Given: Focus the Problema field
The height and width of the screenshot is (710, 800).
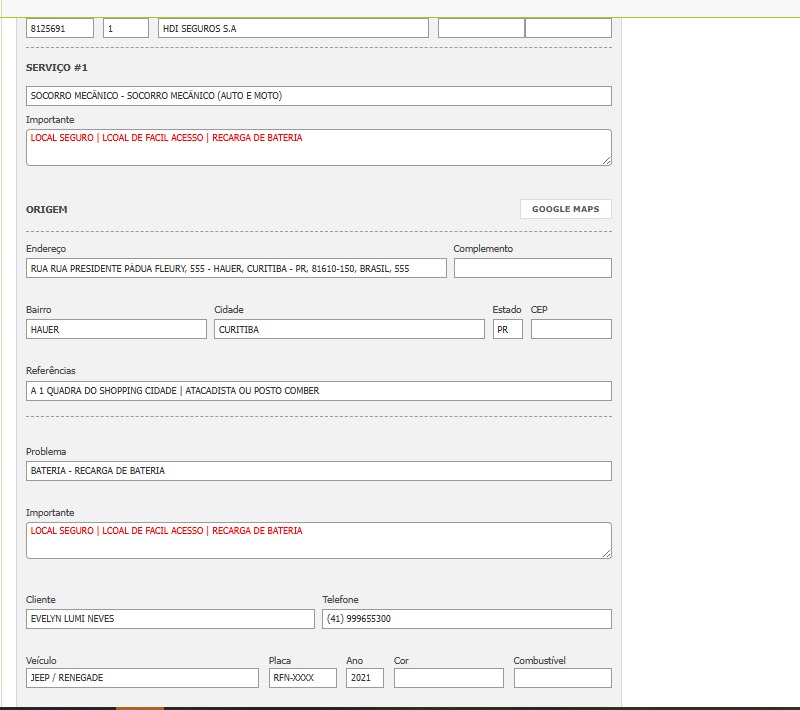Looking at the screenshot, I should pyautogui.click(x=318, y=470).
